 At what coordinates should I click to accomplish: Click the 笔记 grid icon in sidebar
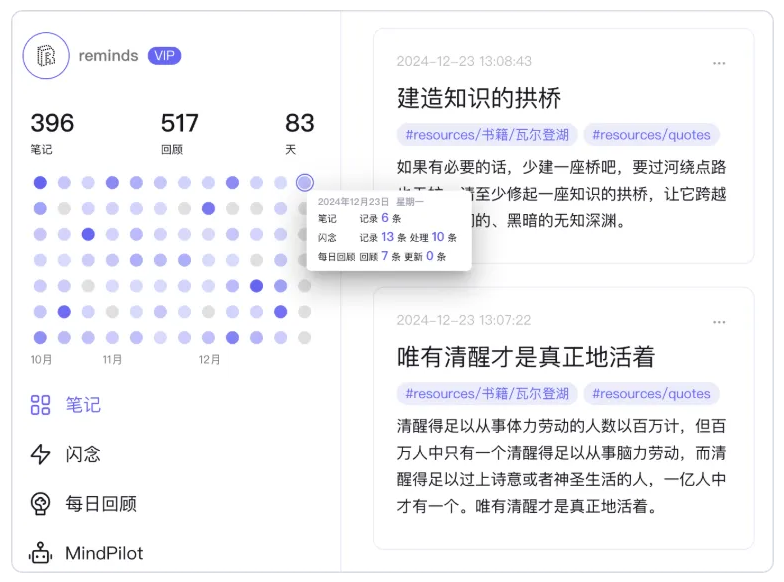click(40, 405)
